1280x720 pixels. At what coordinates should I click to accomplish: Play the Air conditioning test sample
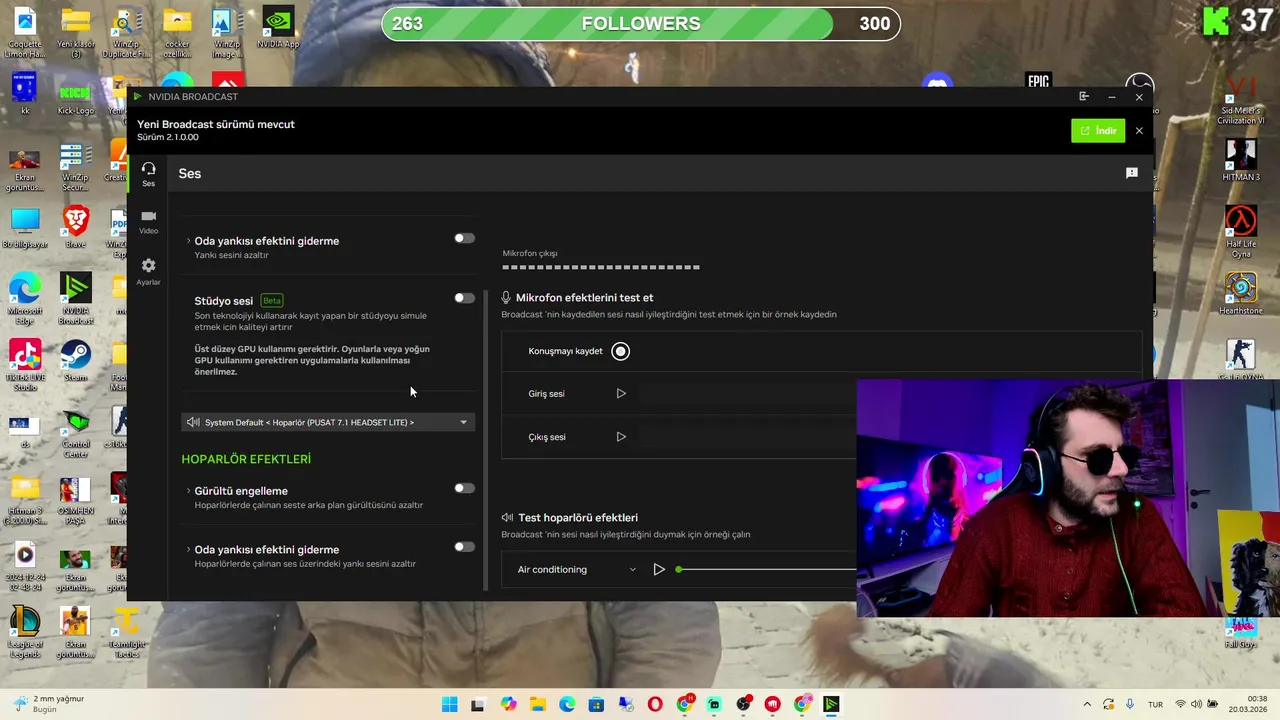(x=659, y=570)
